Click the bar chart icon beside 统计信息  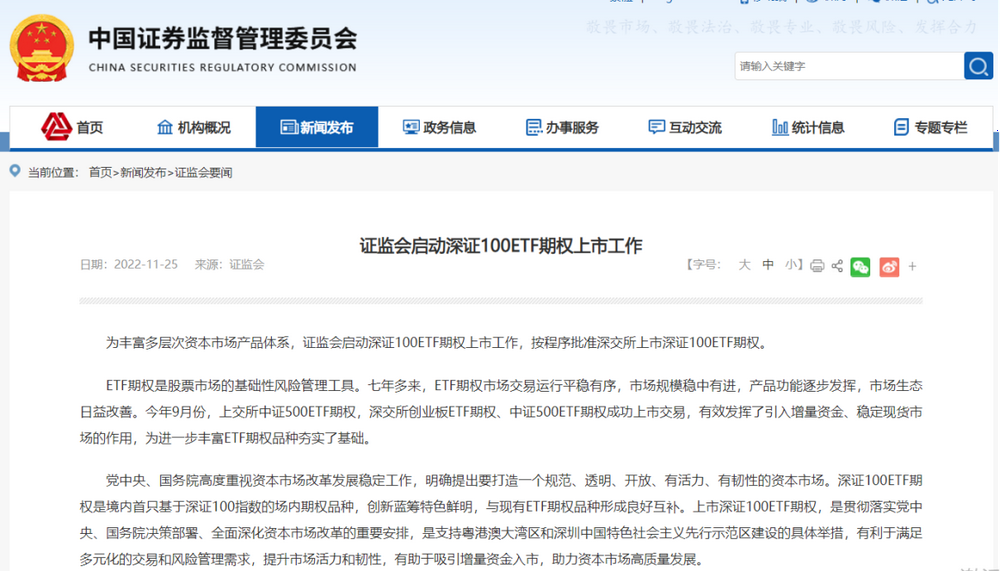click(x=780, y=127)
